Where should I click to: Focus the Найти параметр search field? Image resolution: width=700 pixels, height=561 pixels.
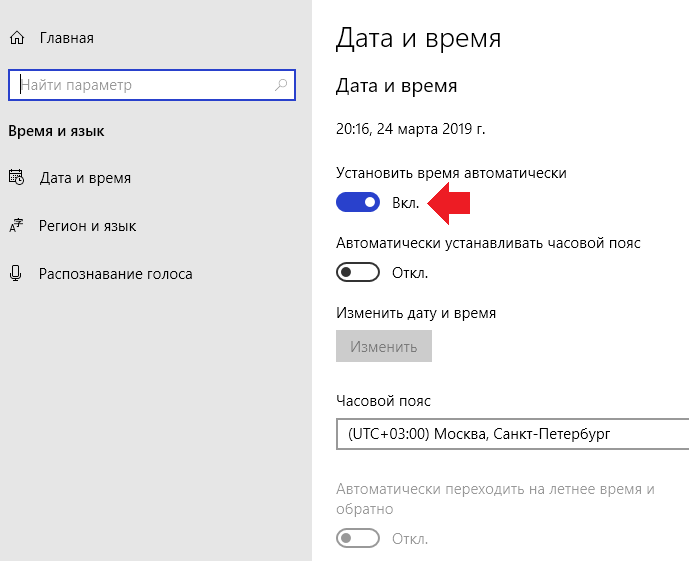pos(152,85)
